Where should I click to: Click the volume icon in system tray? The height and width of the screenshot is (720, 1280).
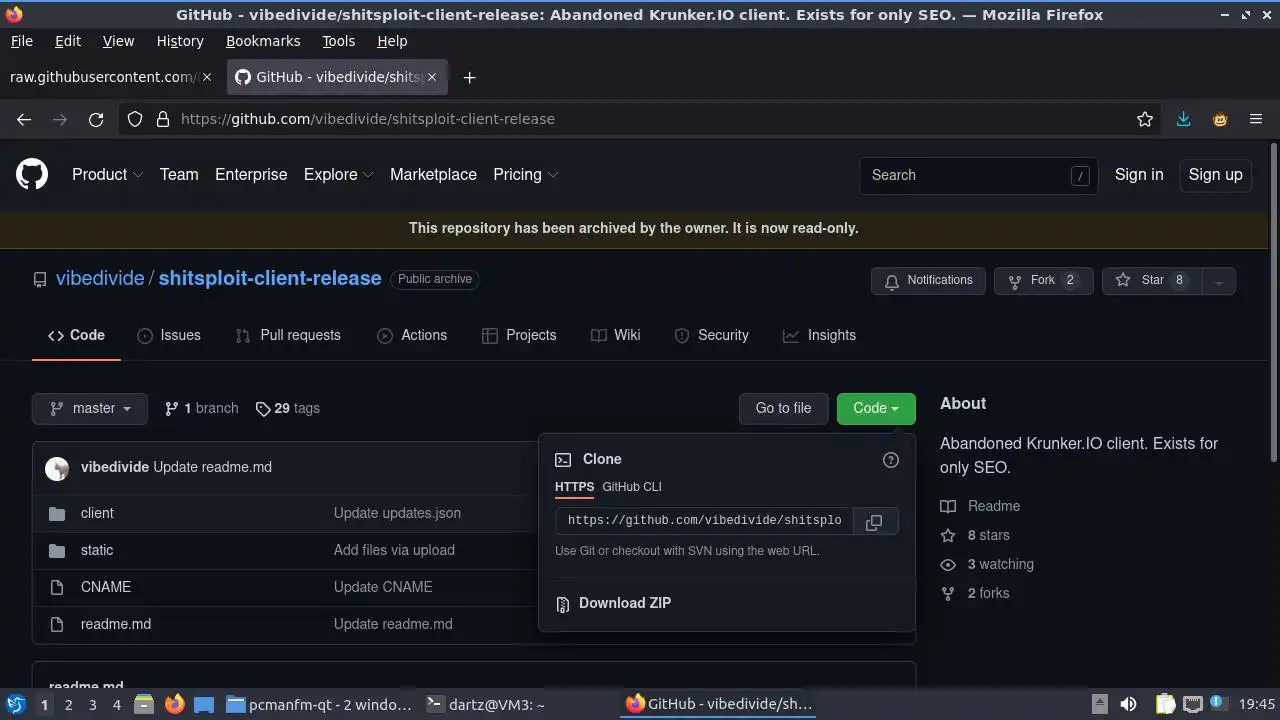click(x=1128, y=705)
